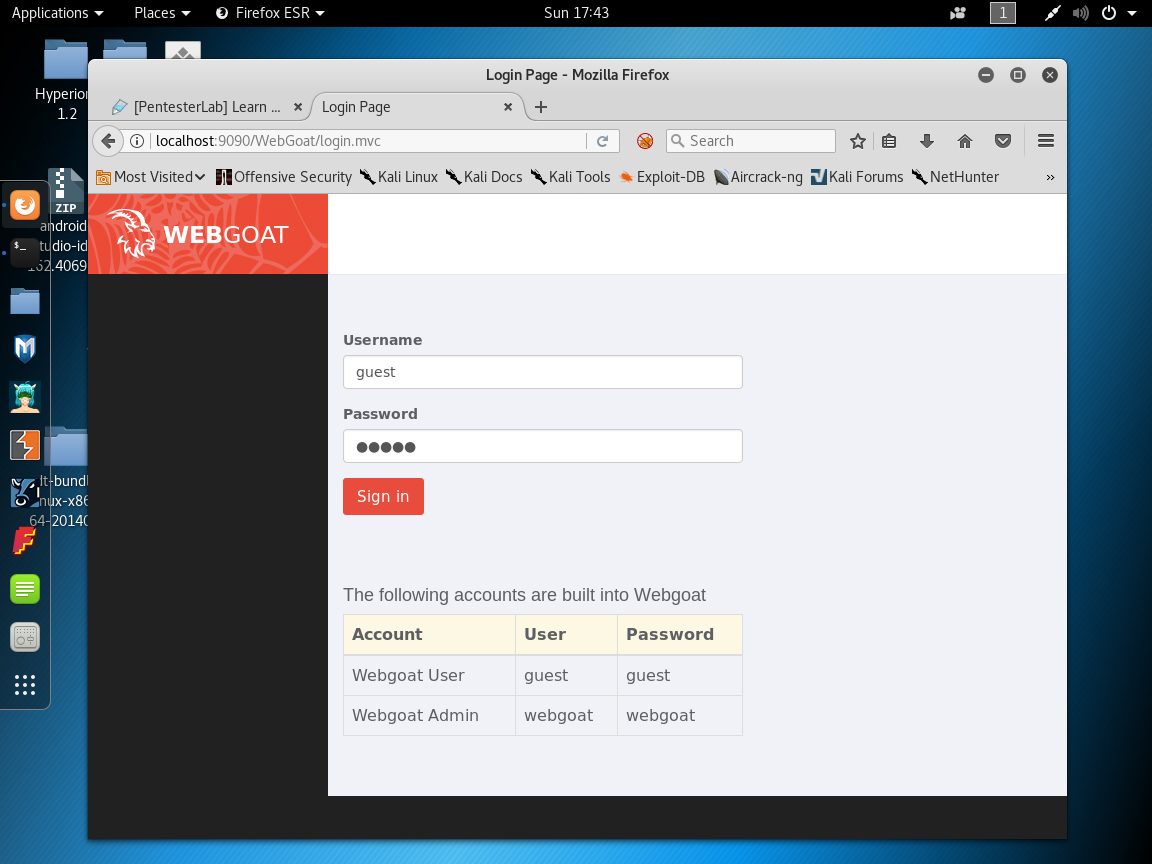
Task: Expand the Most Visited bookmarks dropdown
Action: pyautogui.click(x=150, y=177)
